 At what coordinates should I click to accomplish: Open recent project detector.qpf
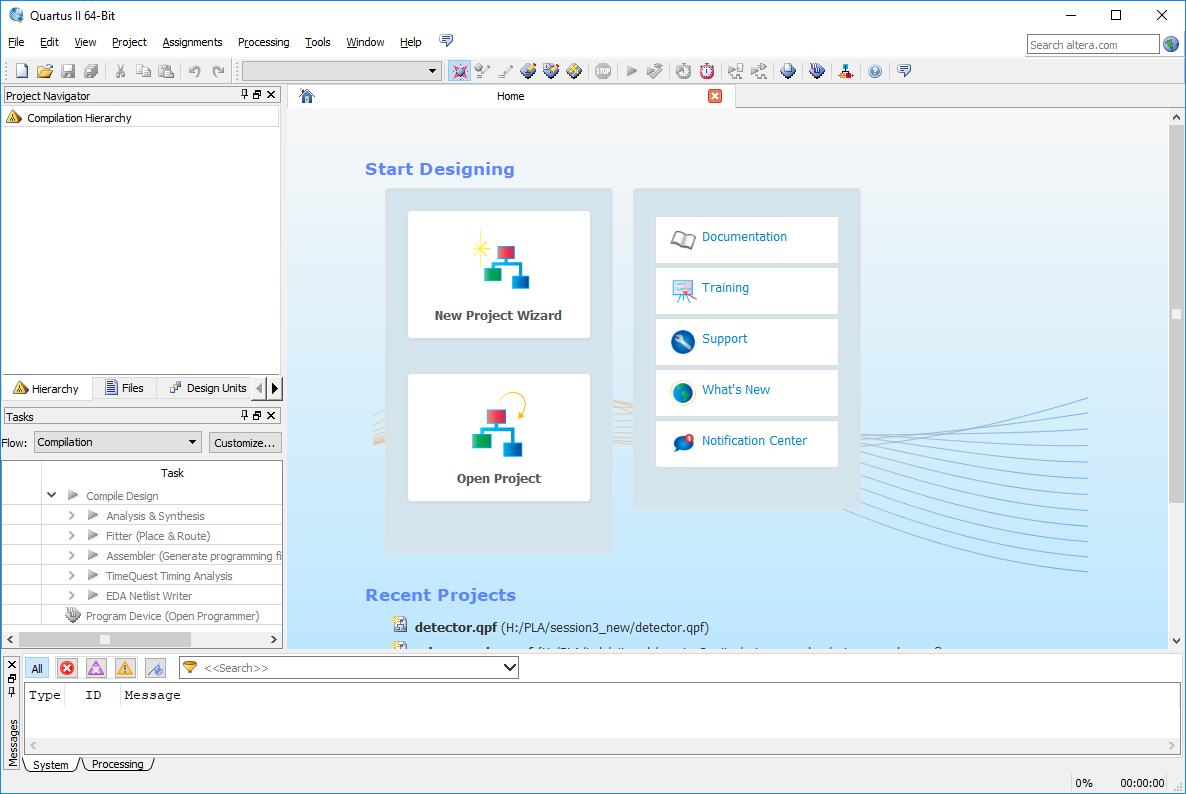(x=561, y=627)
